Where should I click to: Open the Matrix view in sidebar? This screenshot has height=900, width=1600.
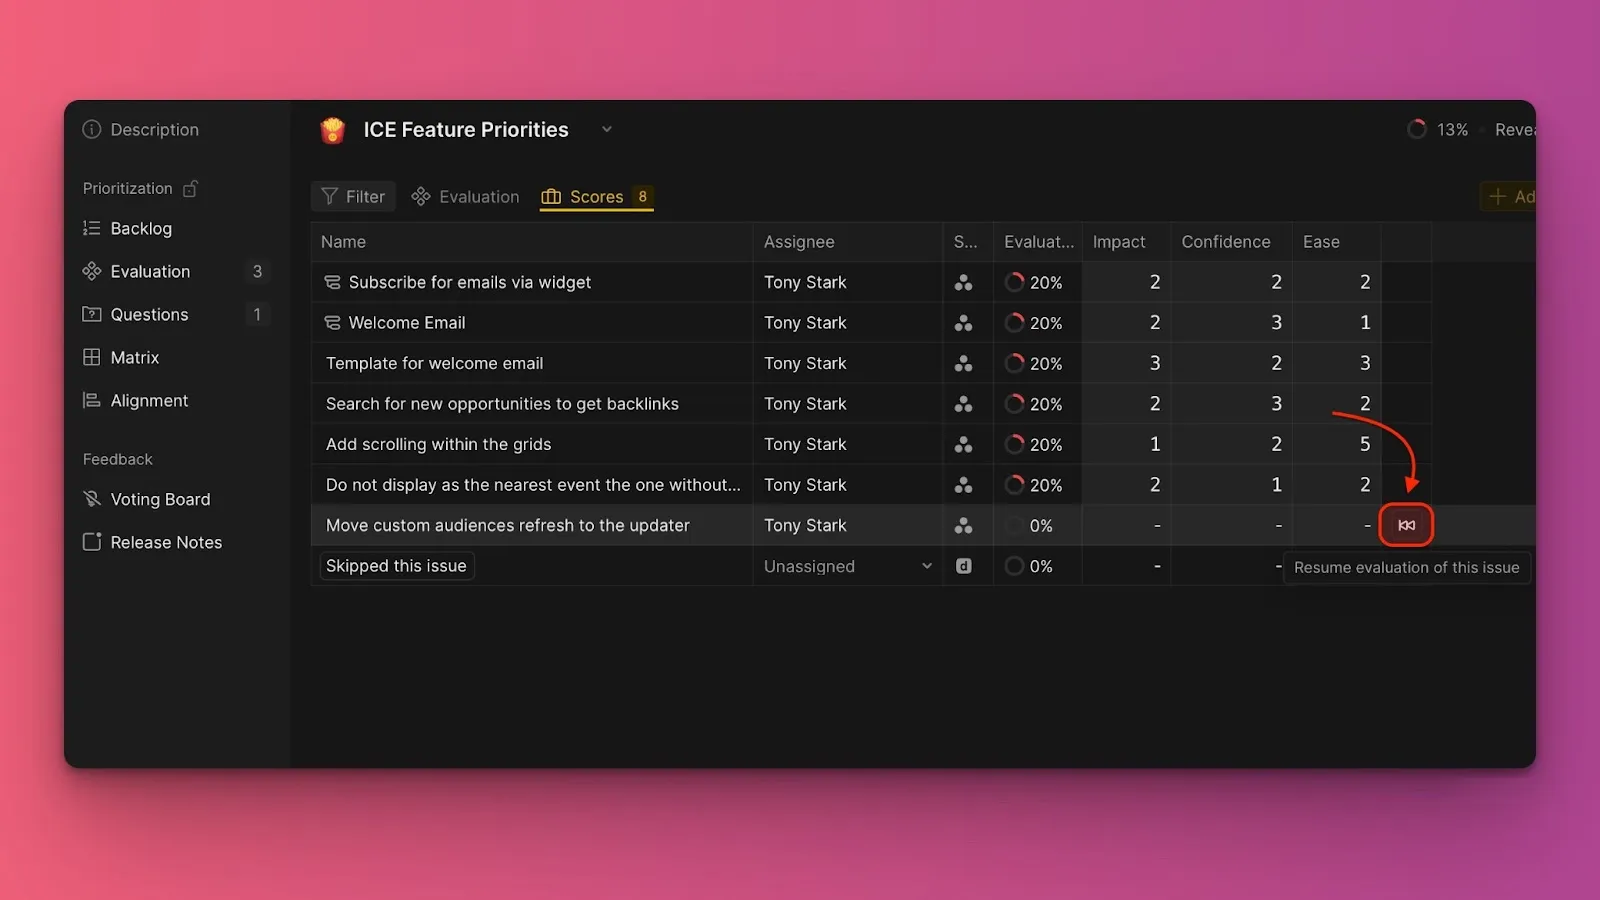pyautogui.click(x=134, y=357)
